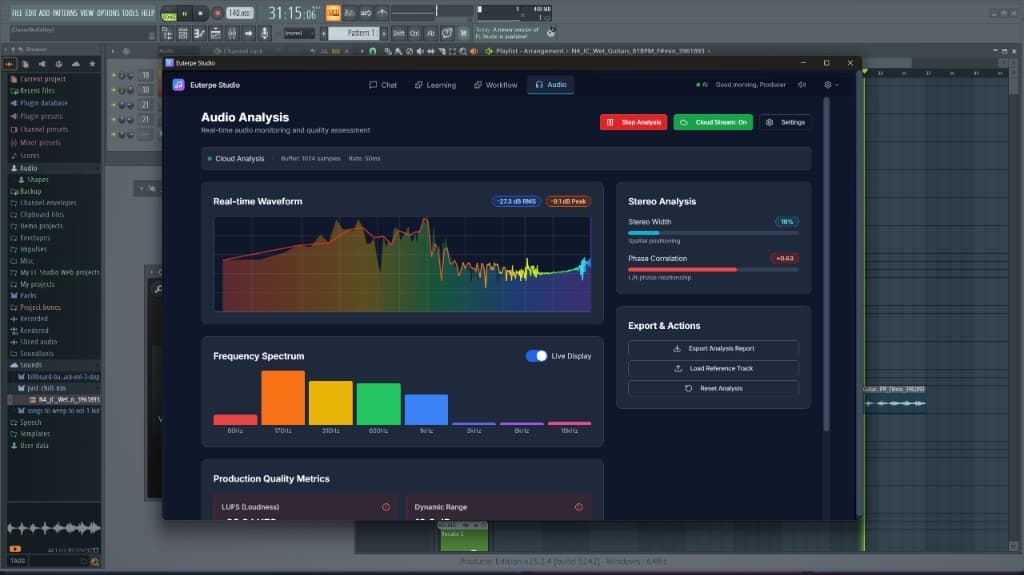Open the OPTIONS menu in FL Studio
The height and width of the screenshot is (575, 1024).
click(x=108, y=13)
